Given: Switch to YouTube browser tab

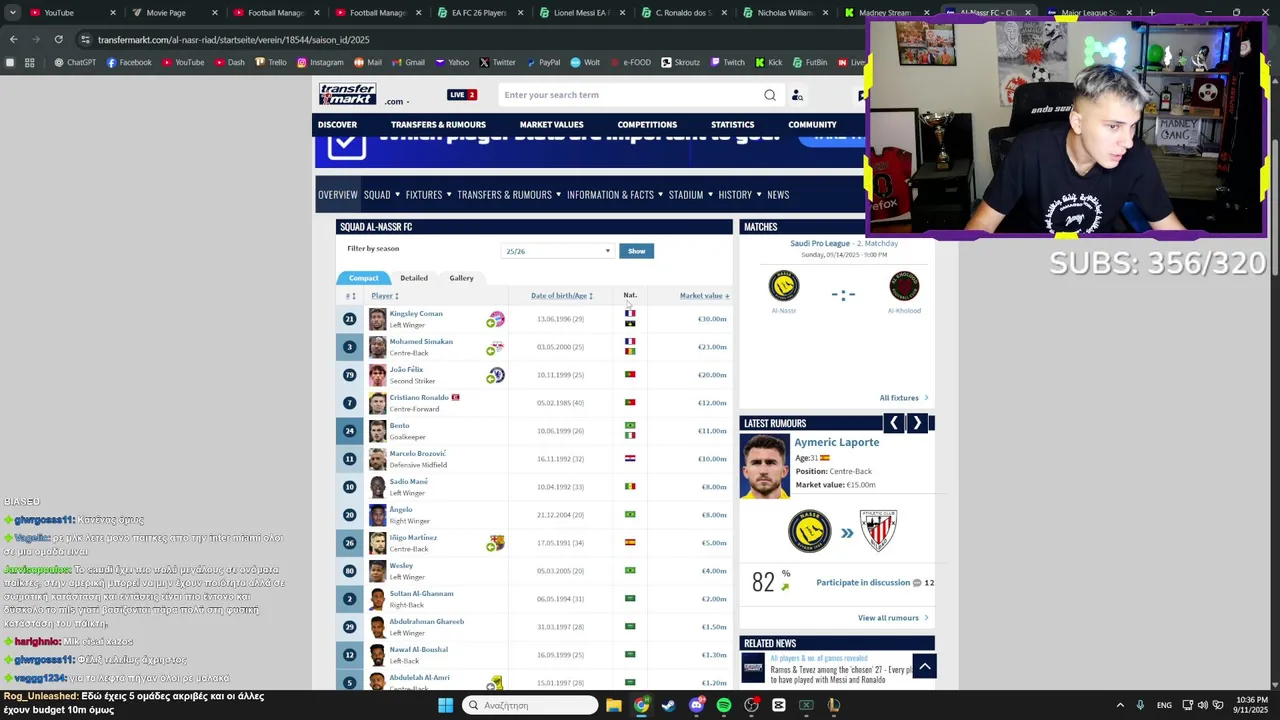Looking at the screenshot, I should pyautogui.click(x=72, y=12).
